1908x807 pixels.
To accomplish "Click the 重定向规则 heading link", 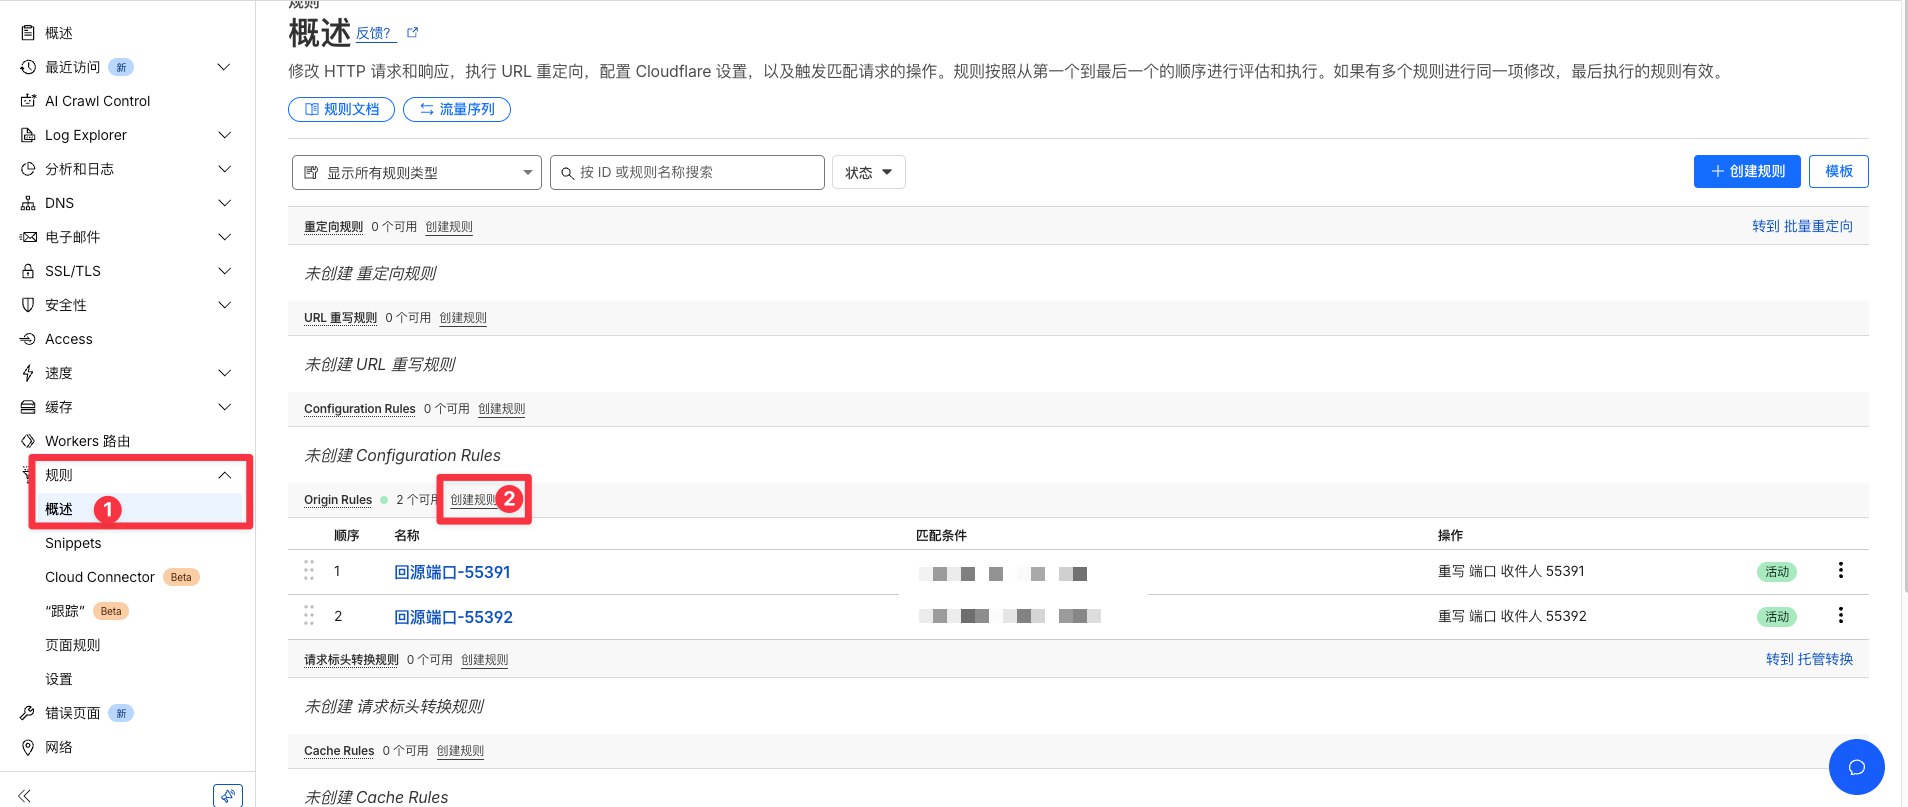I will 333,226.
